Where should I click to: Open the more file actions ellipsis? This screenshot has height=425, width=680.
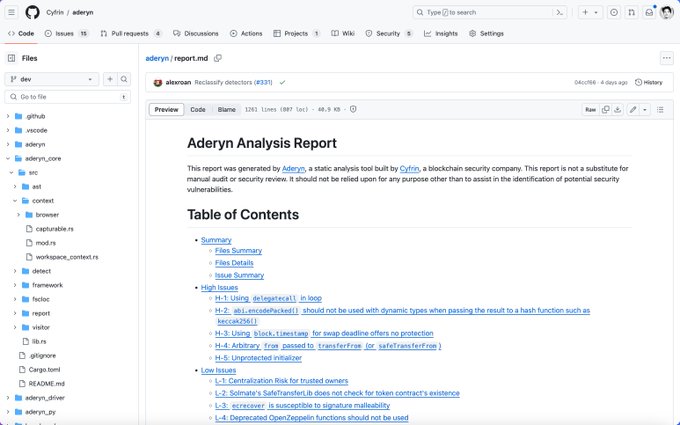667,58
